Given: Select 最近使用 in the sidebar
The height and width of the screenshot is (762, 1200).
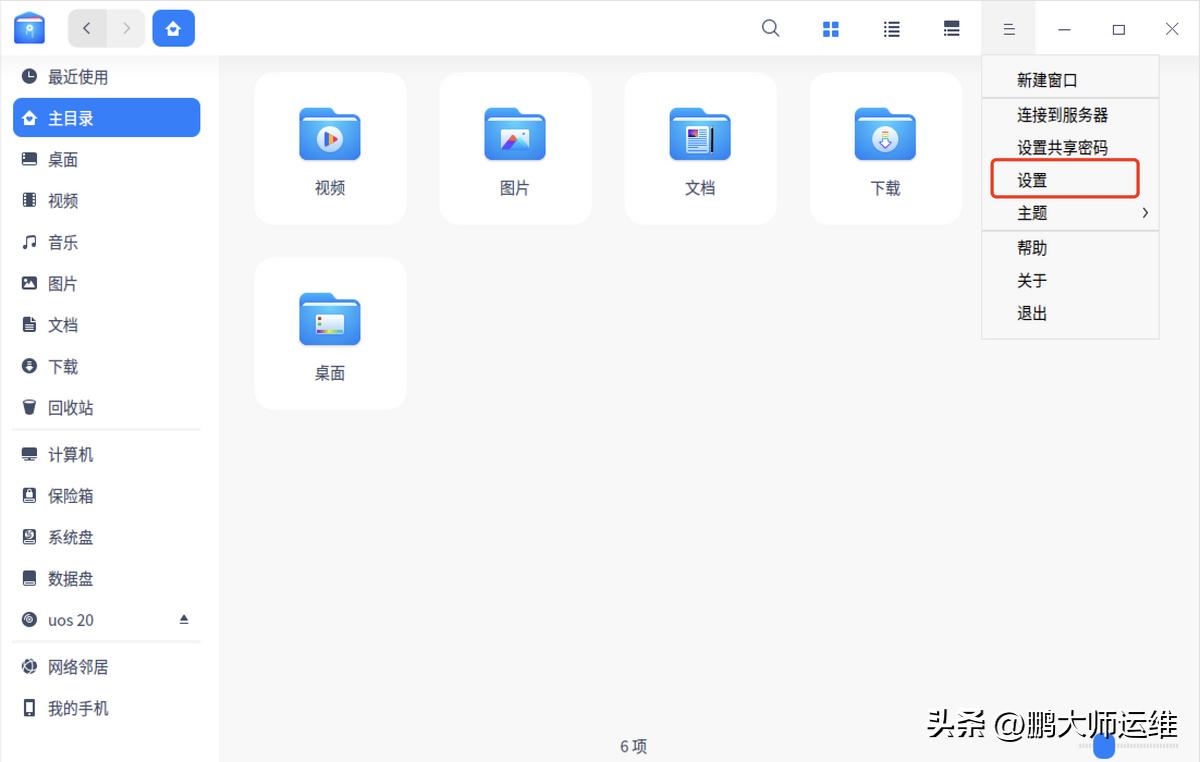Looking at the screenshot, I should pyautogui.click(x=72, y=76).
